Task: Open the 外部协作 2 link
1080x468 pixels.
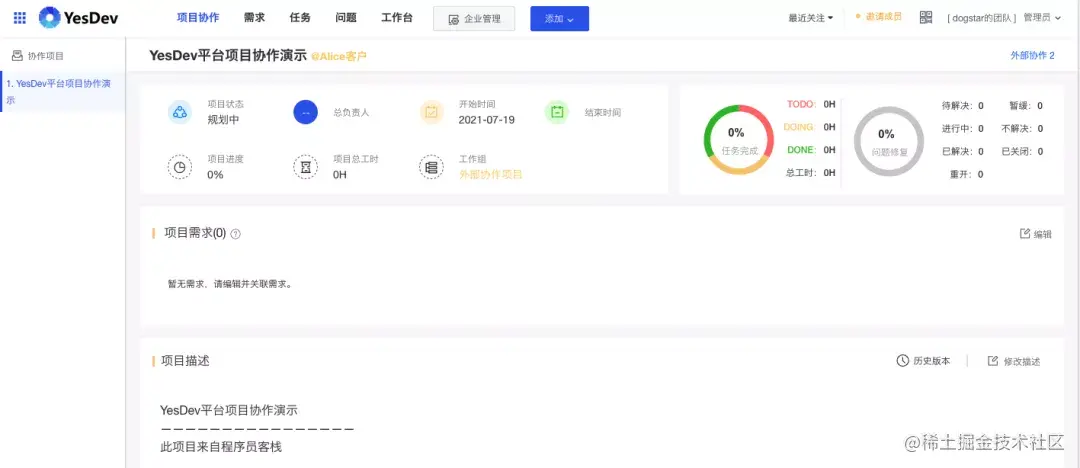Action: tap(1032, 56)
